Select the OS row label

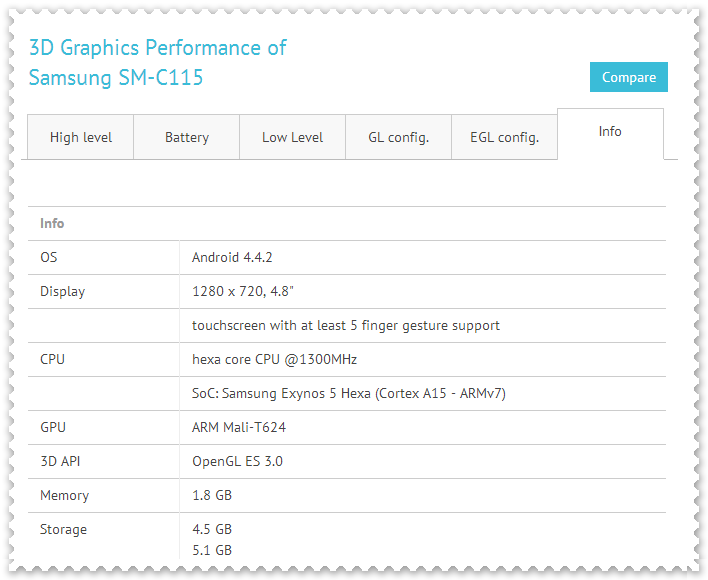(49, 257)
